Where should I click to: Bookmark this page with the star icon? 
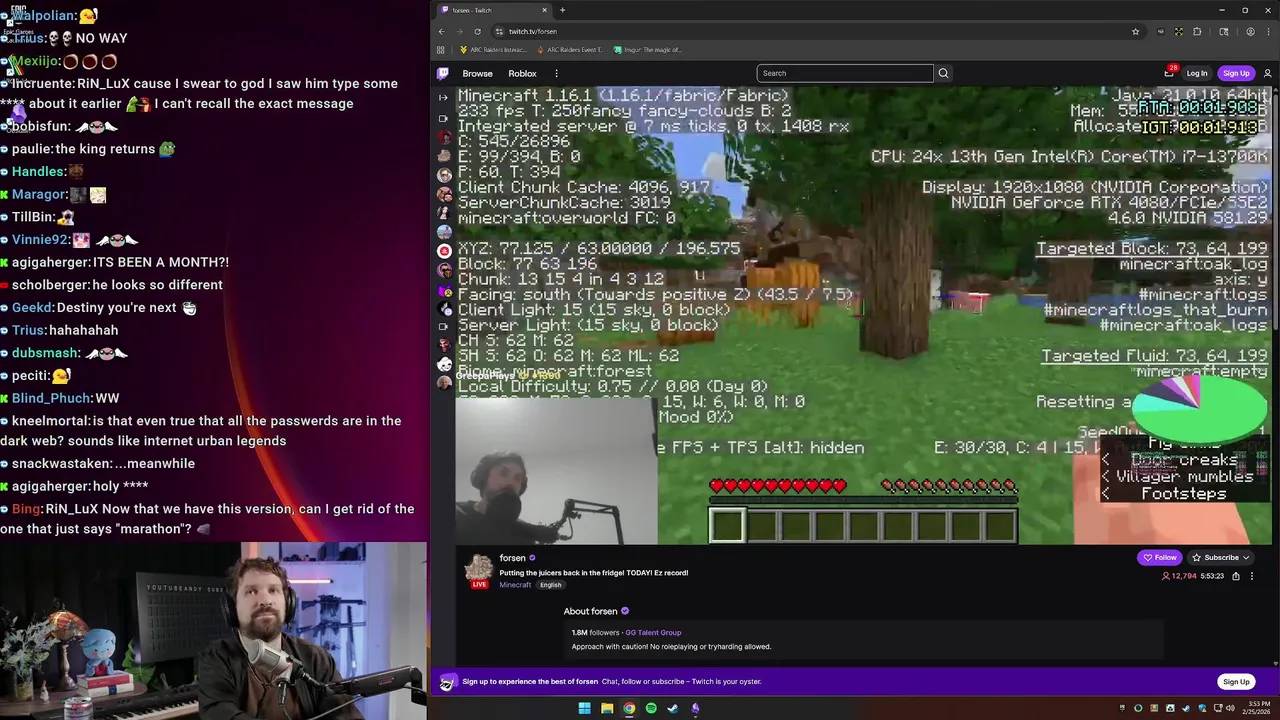tap(1135, 31)
